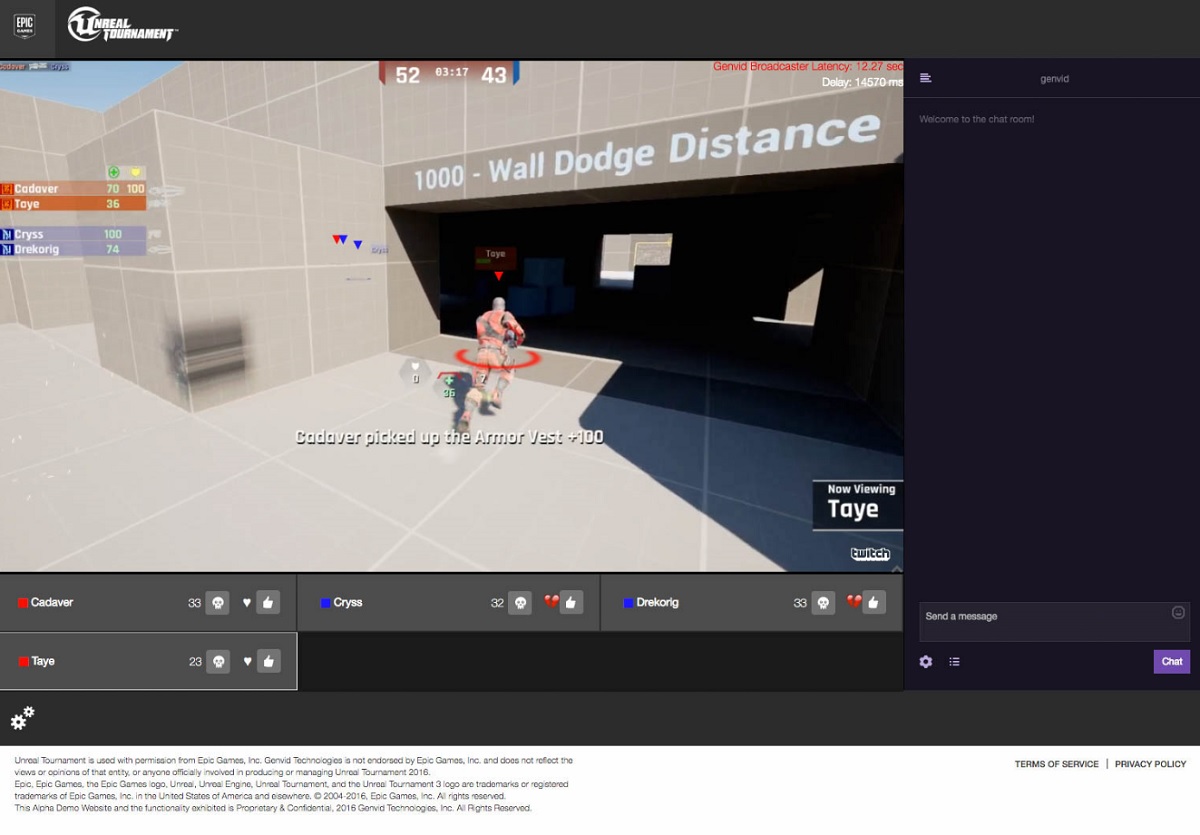The width and height of the screenshot is (1200, 835).
Task: Click the Genvid Broadcaster Latency text
Action: tap(808, 67)
